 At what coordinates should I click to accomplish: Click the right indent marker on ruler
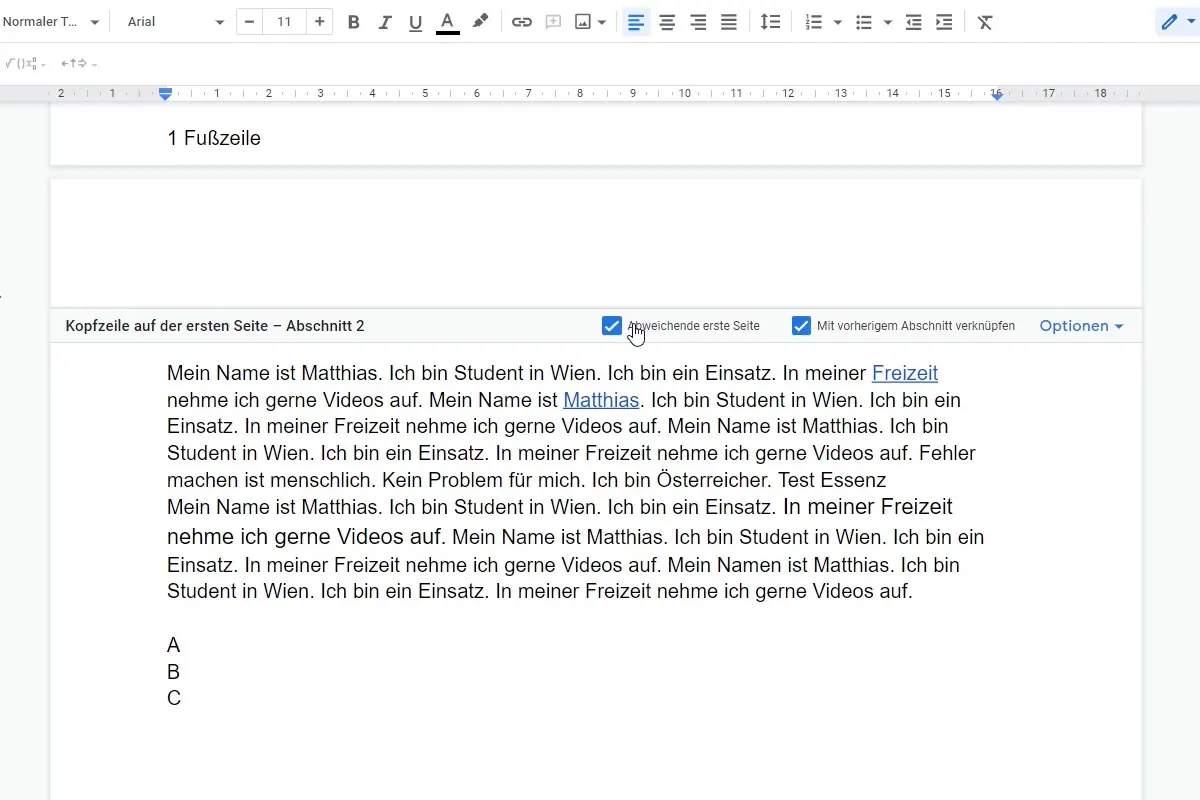(x=997, y=94)
